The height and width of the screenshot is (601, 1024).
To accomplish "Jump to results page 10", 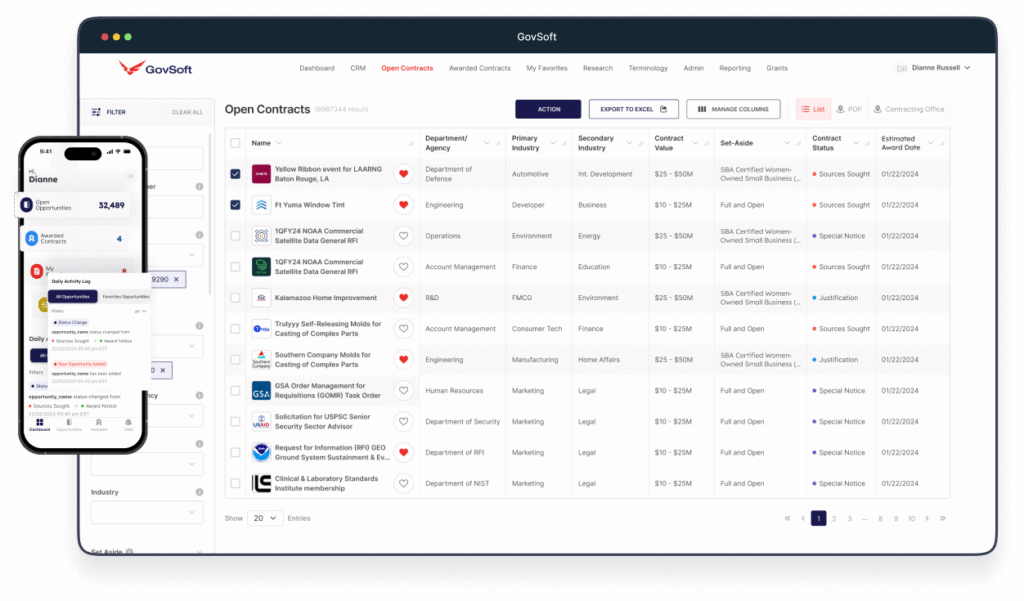I will (x=911, y=518).
